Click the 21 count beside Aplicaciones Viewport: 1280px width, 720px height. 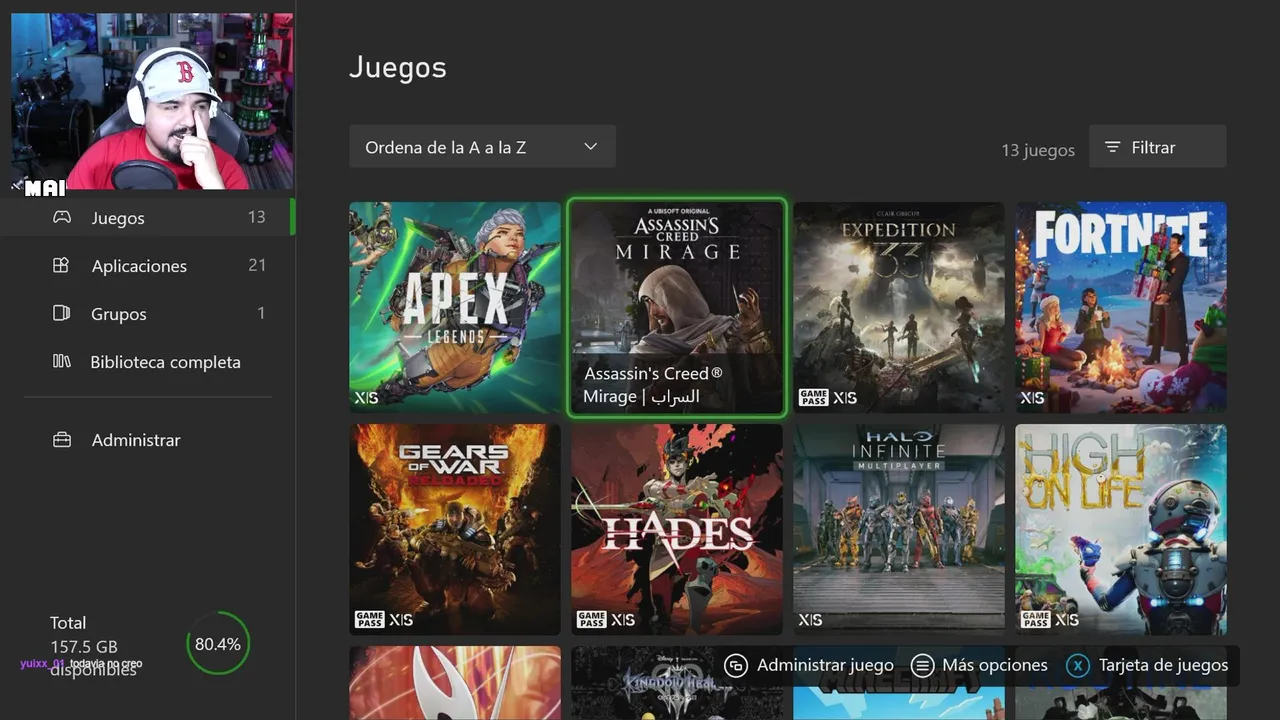[257, 265]
